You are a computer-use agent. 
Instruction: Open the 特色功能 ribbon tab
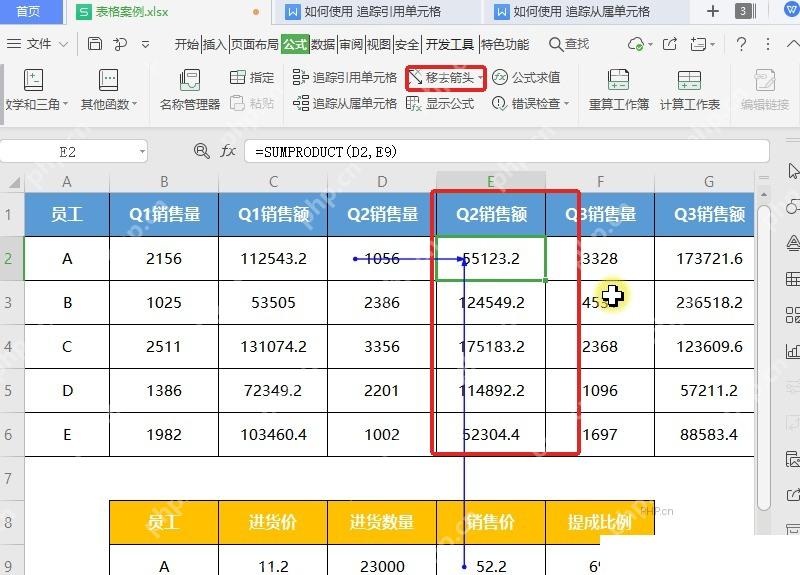coord(505,45)
